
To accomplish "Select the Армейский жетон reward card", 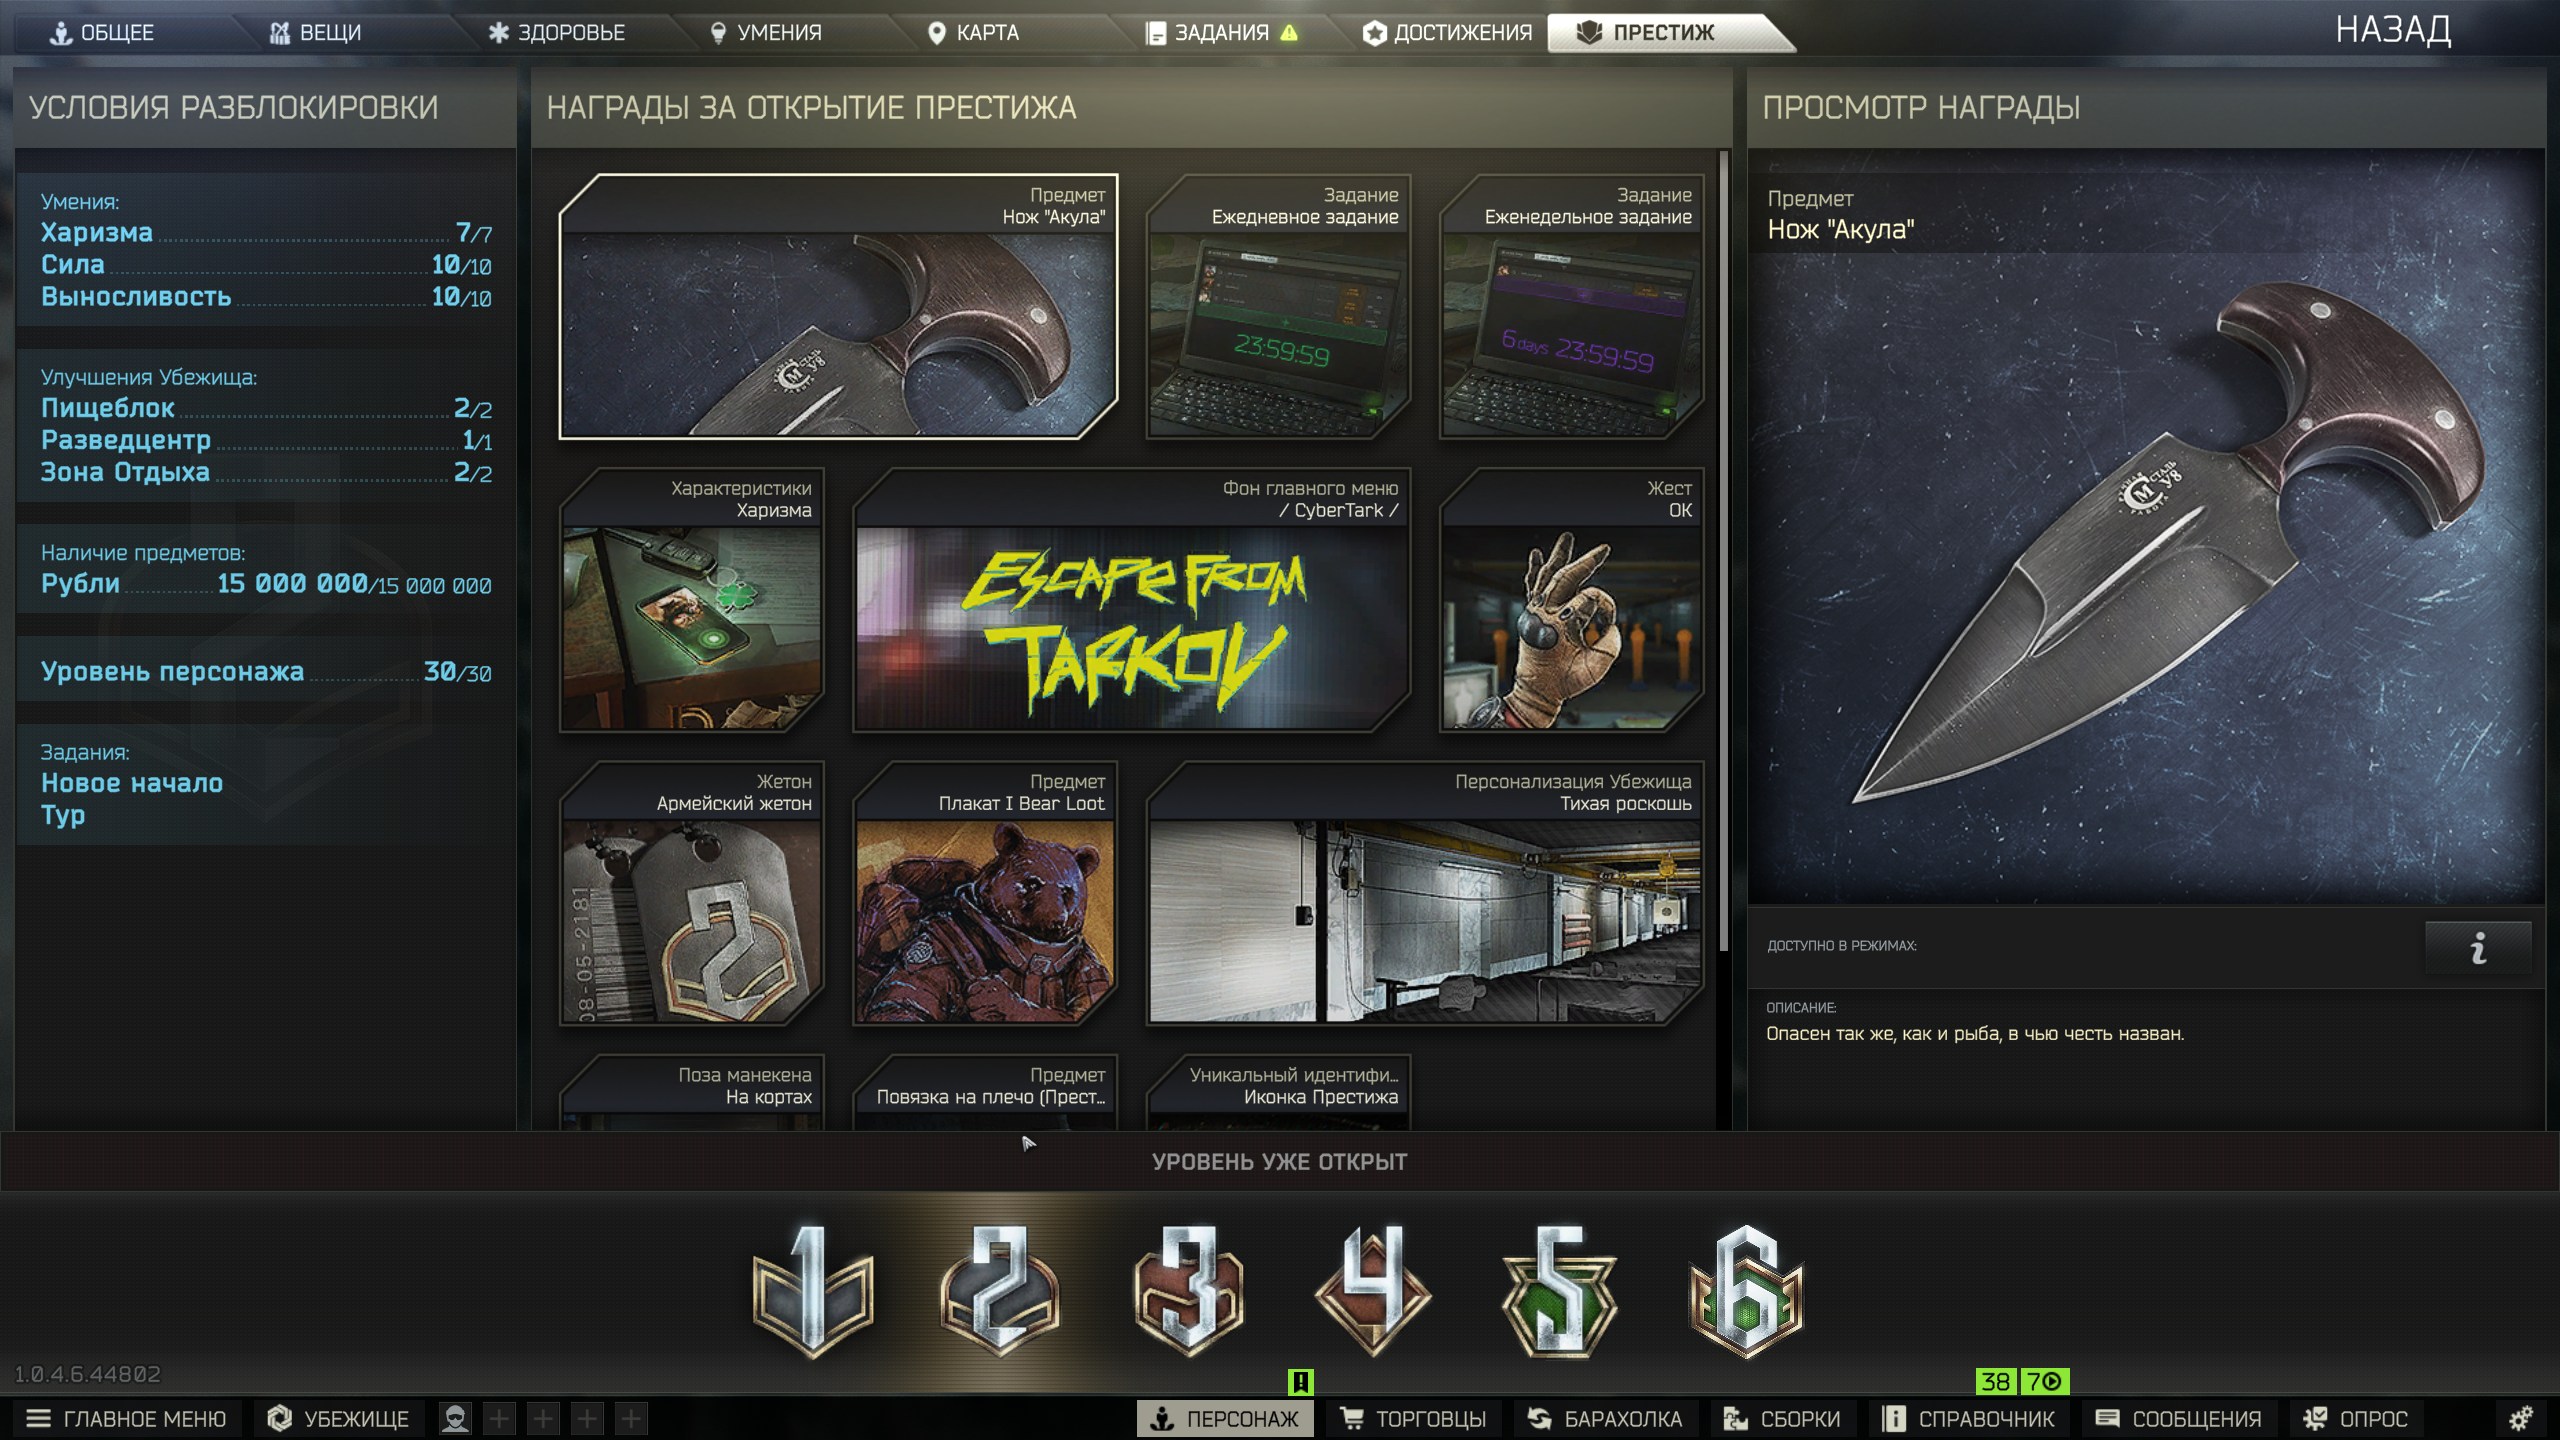I will pos(692,893).
